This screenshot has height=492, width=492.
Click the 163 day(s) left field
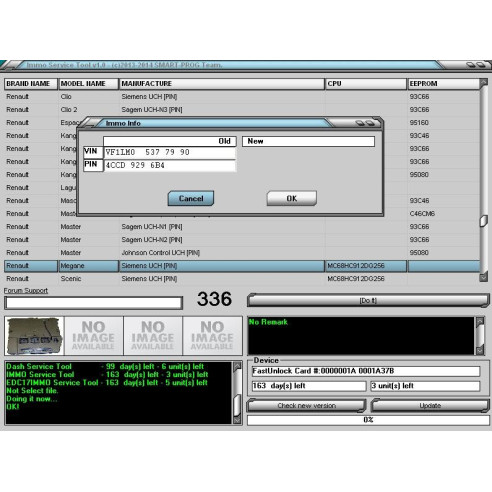309,386
